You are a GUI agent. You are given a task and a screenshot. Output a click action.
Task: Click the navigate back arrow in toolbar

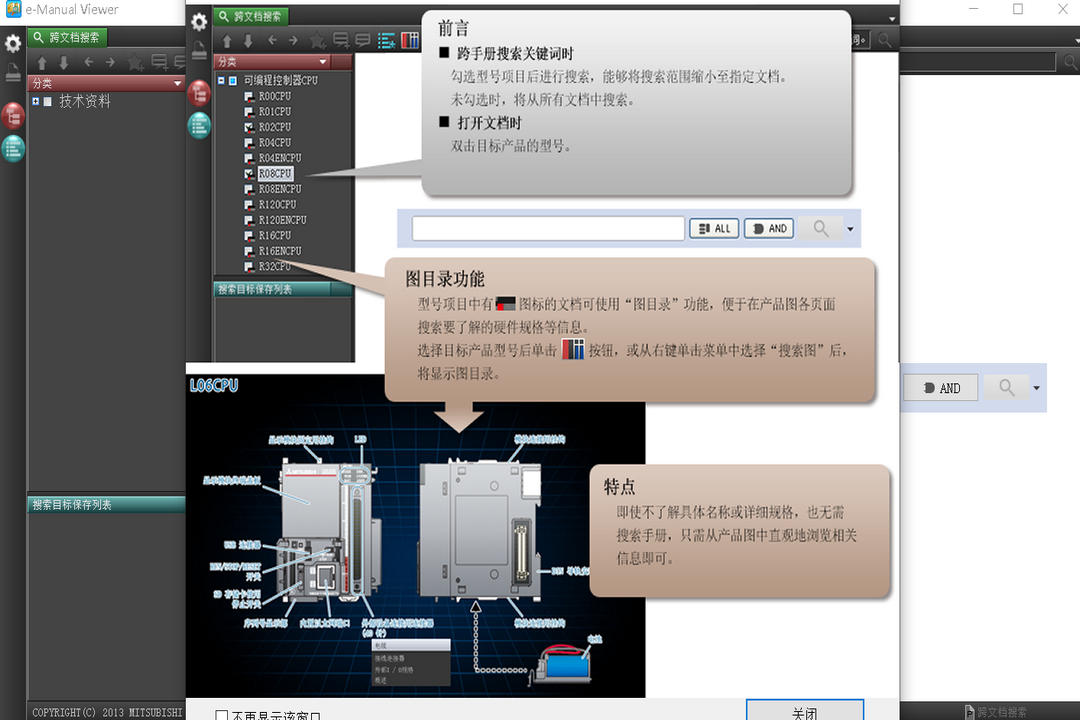coord(271,40)
